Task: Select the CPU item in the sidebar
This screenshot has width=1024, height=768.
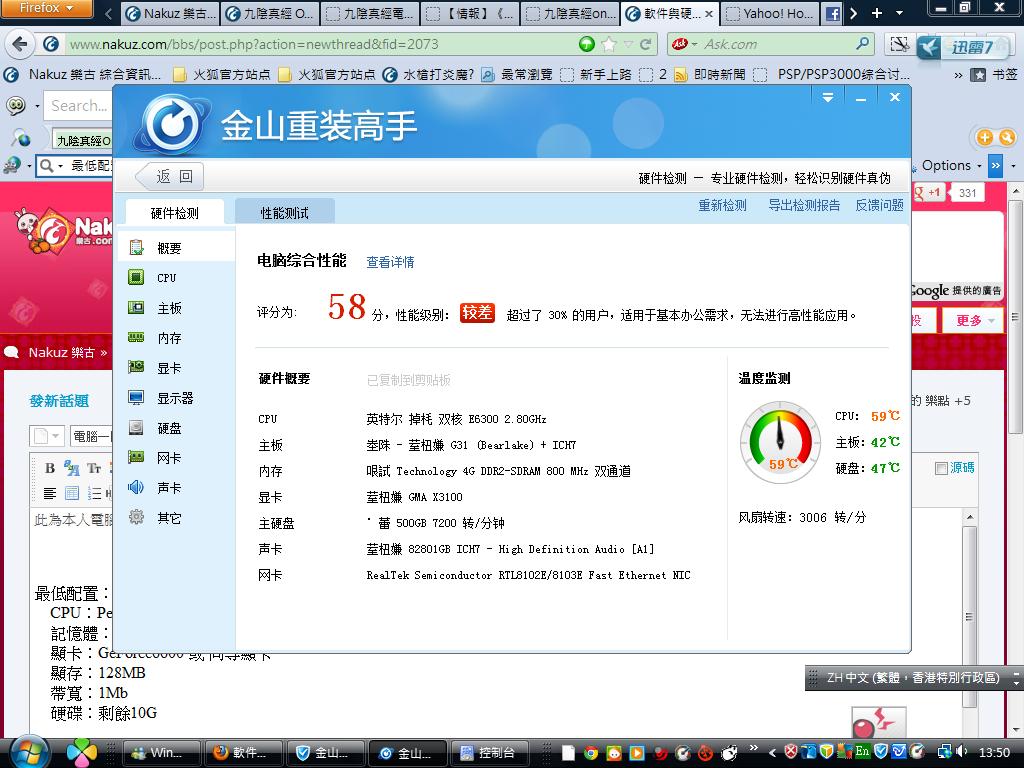Action: 165,278
